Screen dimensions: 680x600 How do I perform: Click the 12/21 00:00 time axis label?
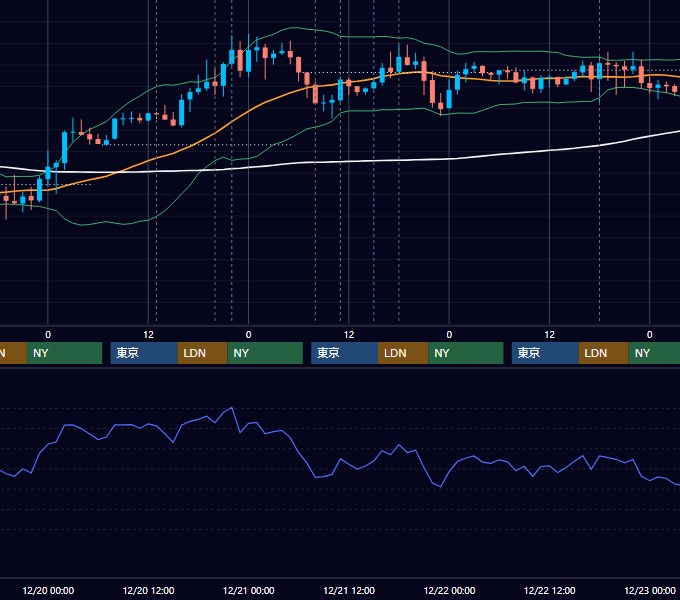[x=248, y=590]
